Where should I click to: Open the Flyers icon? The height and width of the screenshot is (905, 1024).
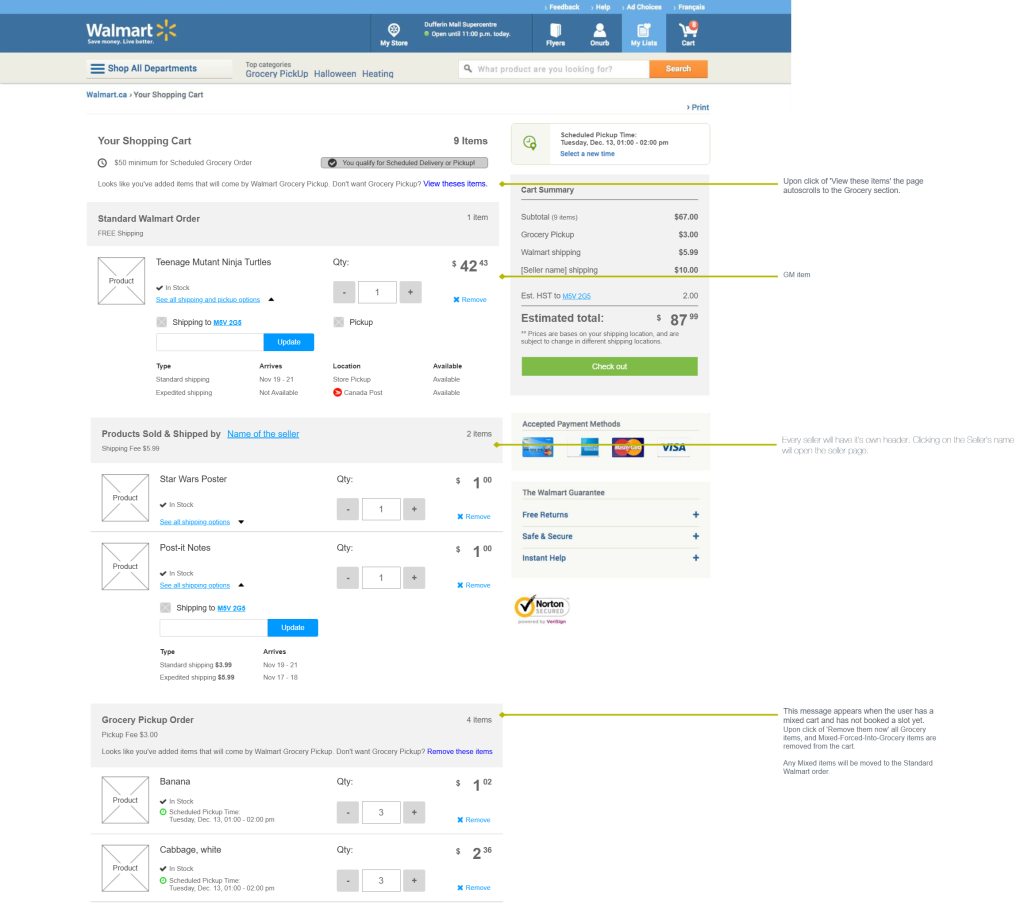(555, 34)
